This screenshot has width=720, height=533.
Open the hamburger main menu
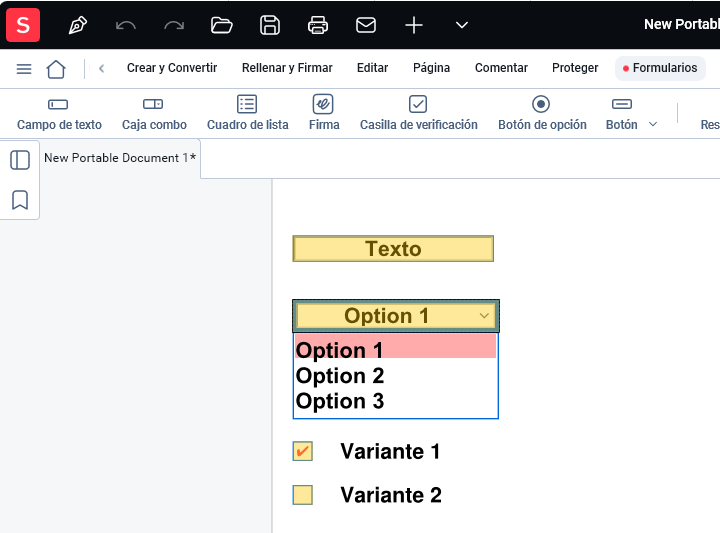[24, 69]
